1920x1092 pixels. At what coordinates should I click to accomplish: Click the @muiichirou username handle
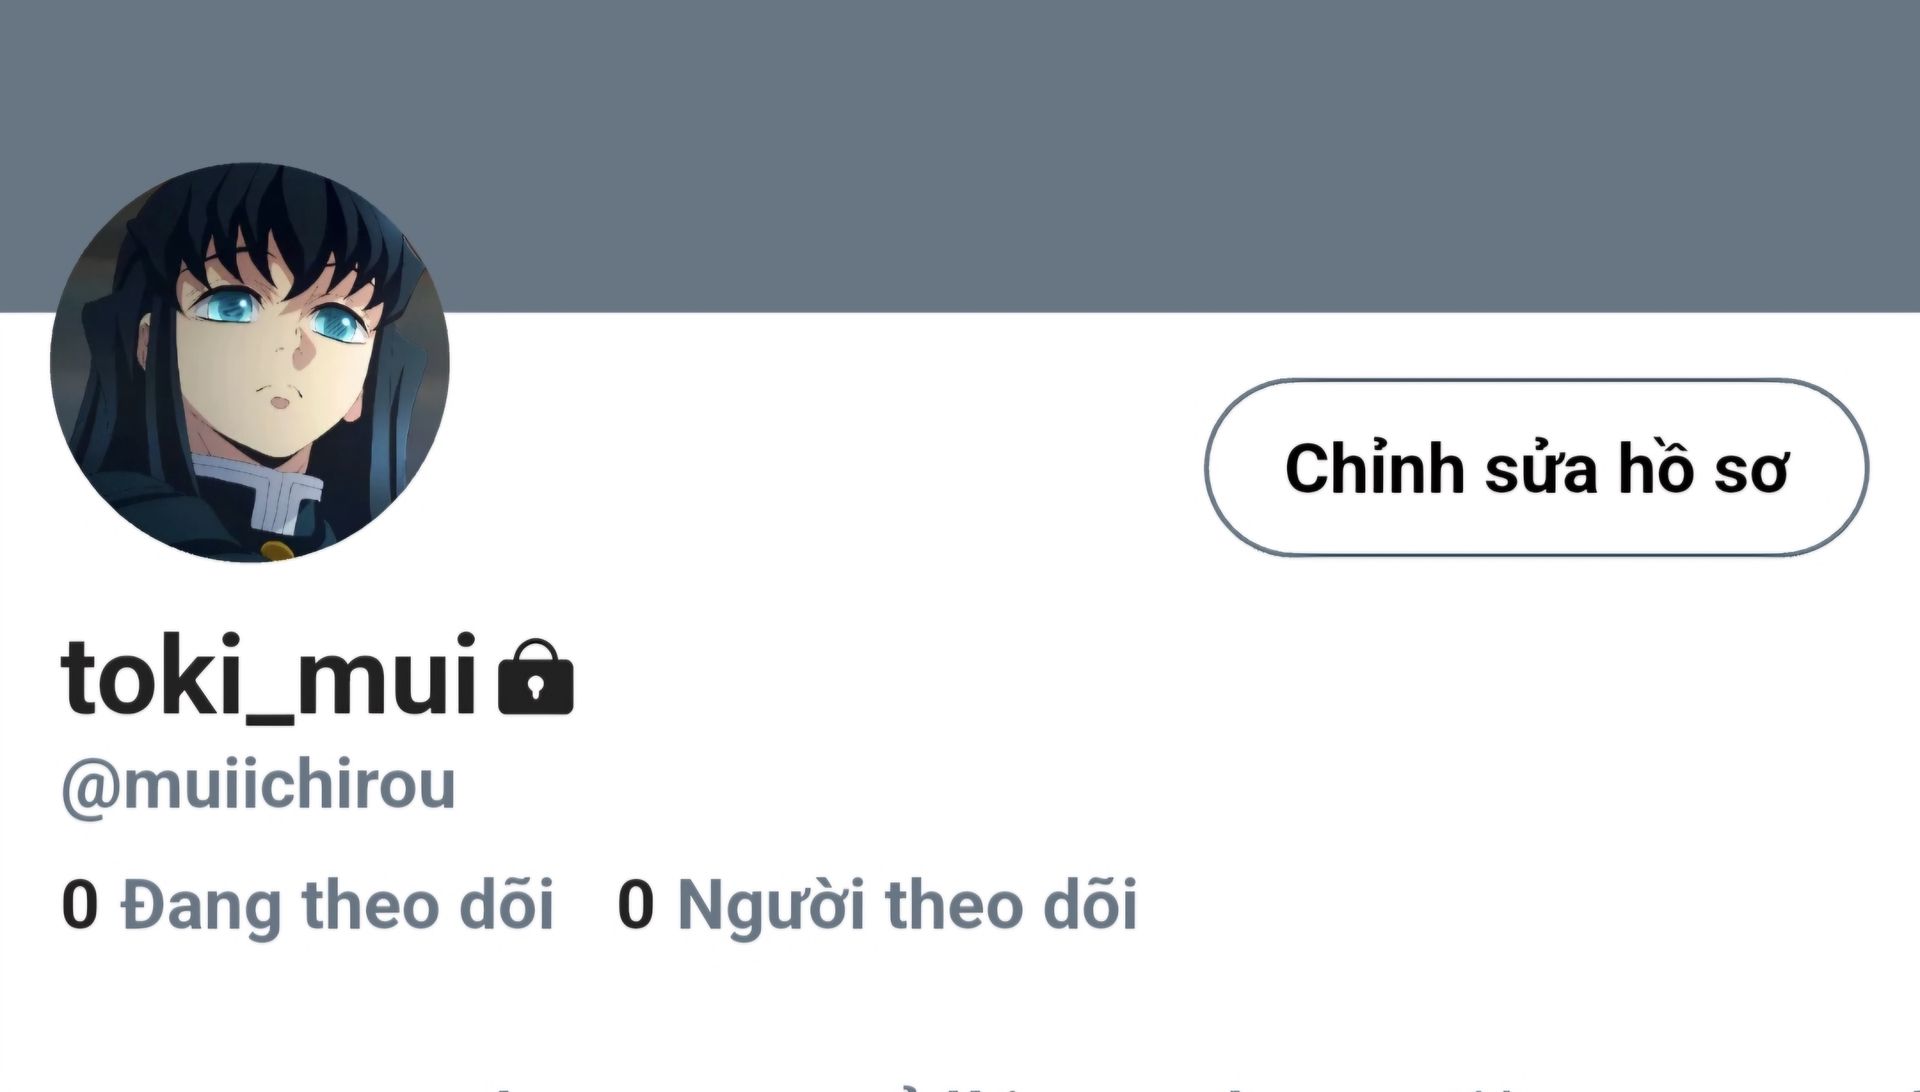pyautogui.click(x=259, y=786)
